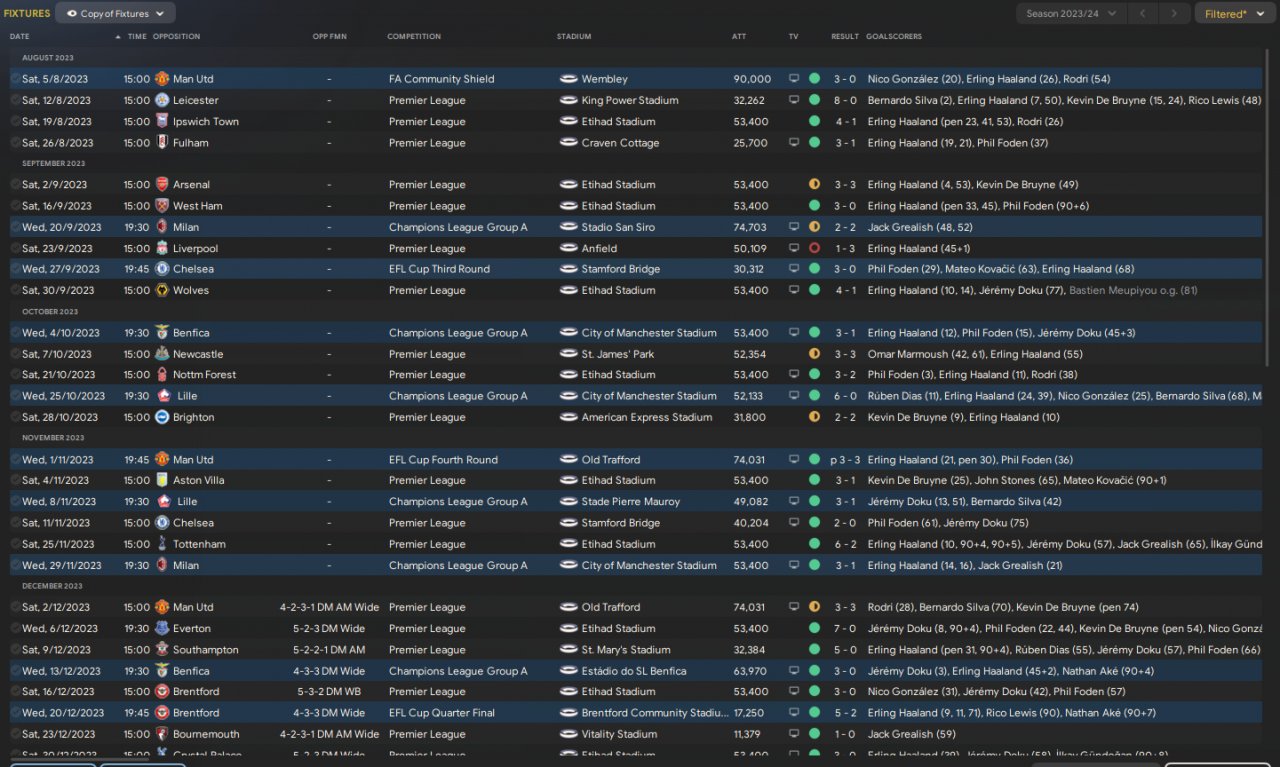Click the Brighton club badge
This screenshot has height=767, width=1280.
[x=162, y=417]
